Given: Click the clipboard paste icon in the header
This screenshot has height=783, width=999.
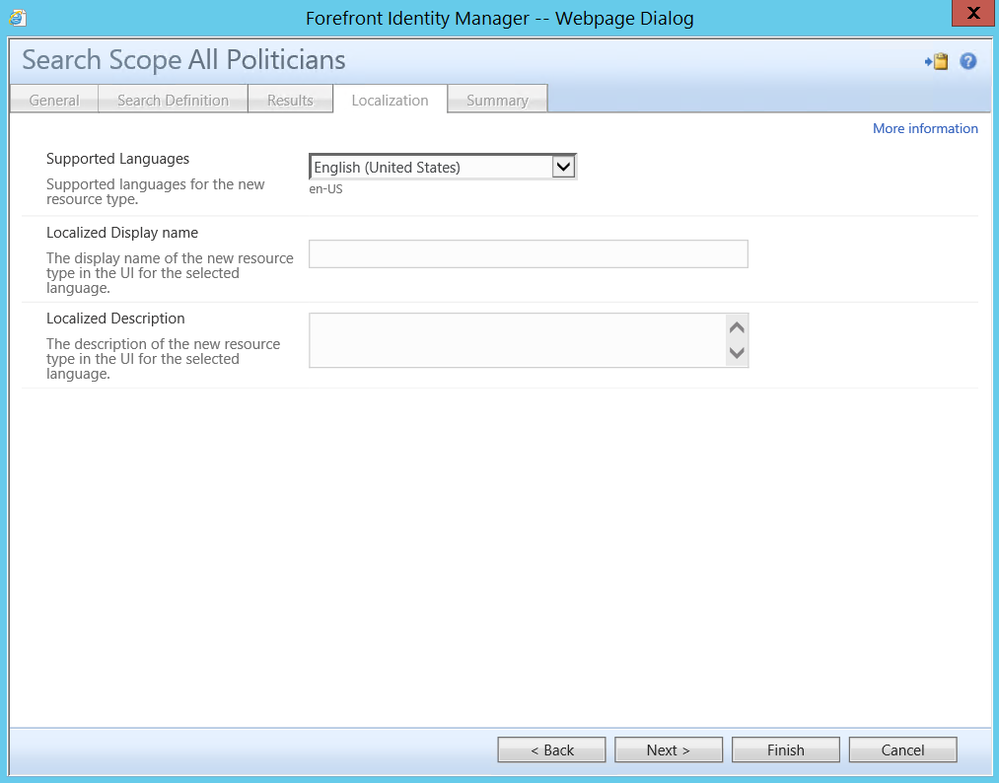Looking at the screenshot, I should point(937,62).
